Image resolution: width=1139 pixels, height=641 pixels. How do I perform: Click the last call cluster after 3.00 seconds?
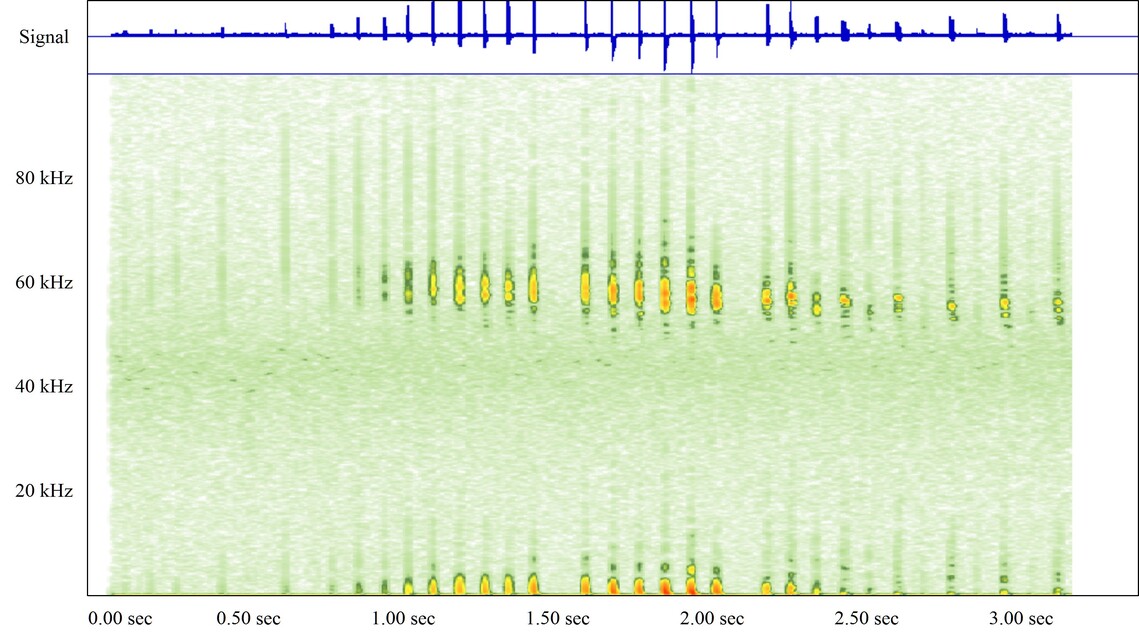tap(1057, 300)
